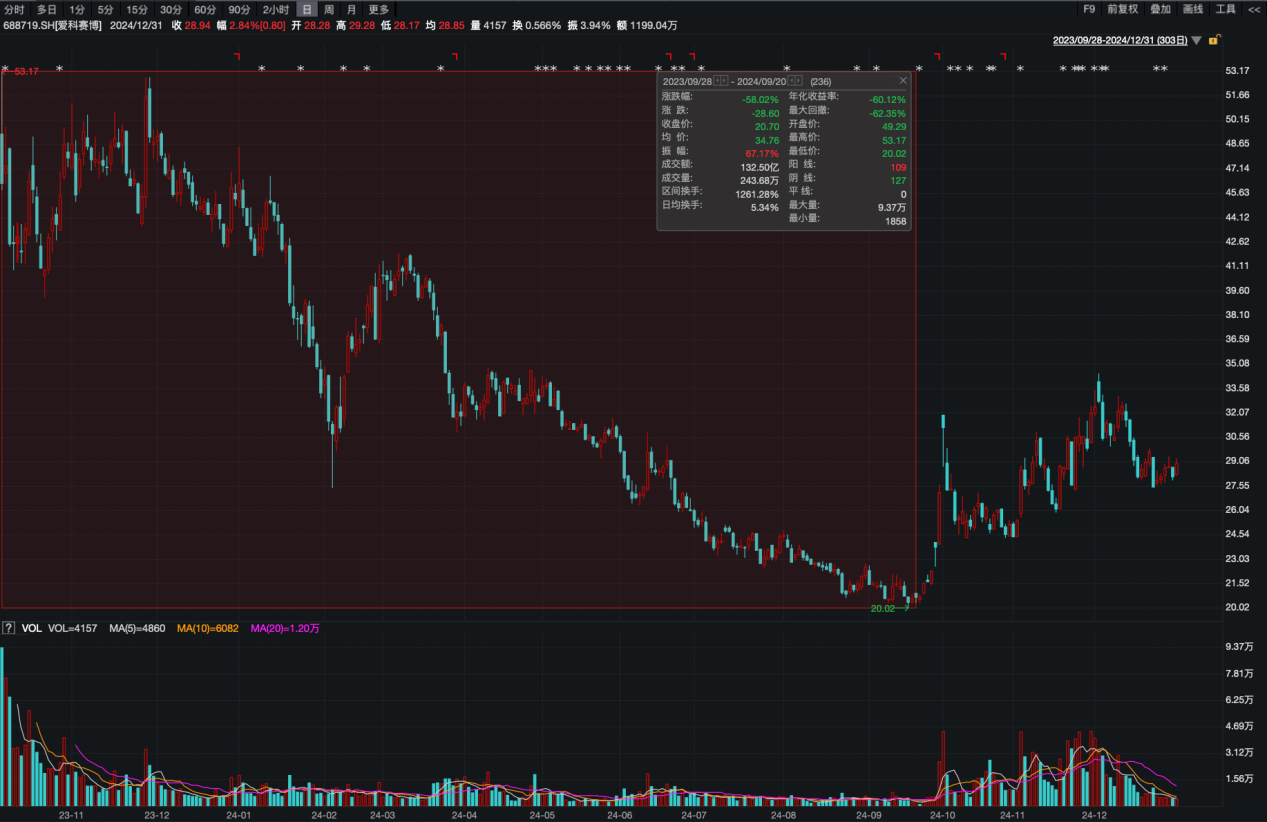
Task: Open the 工具 tools menu
Action: pyautogui.click(x=1225, y=9)
